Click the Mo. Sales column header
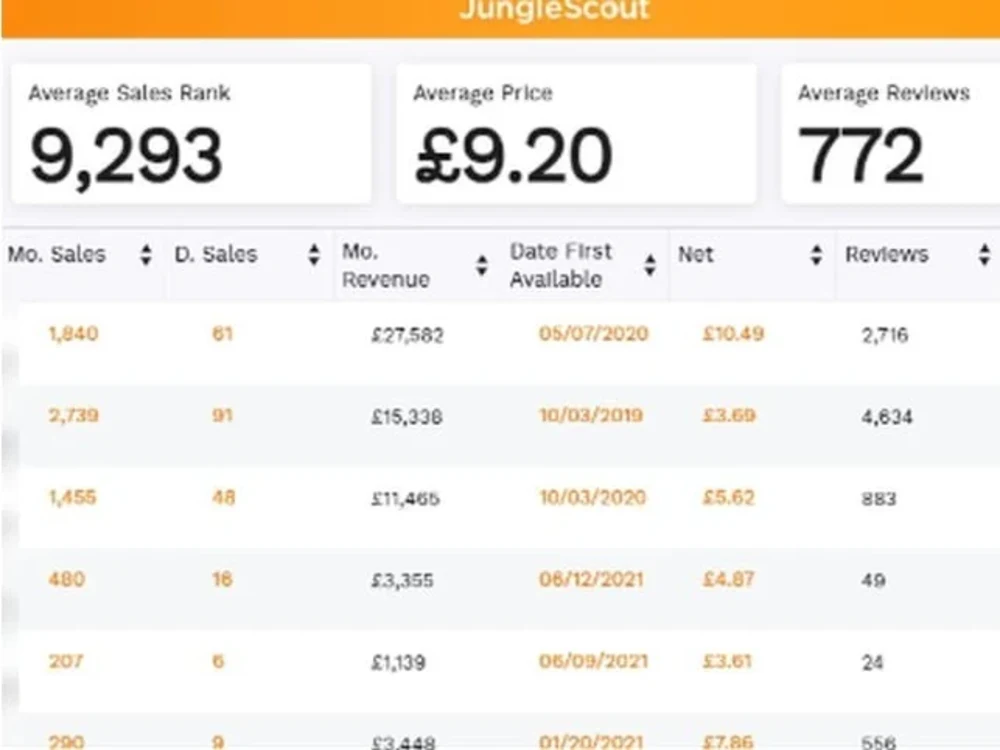 (x=56, y=254)
